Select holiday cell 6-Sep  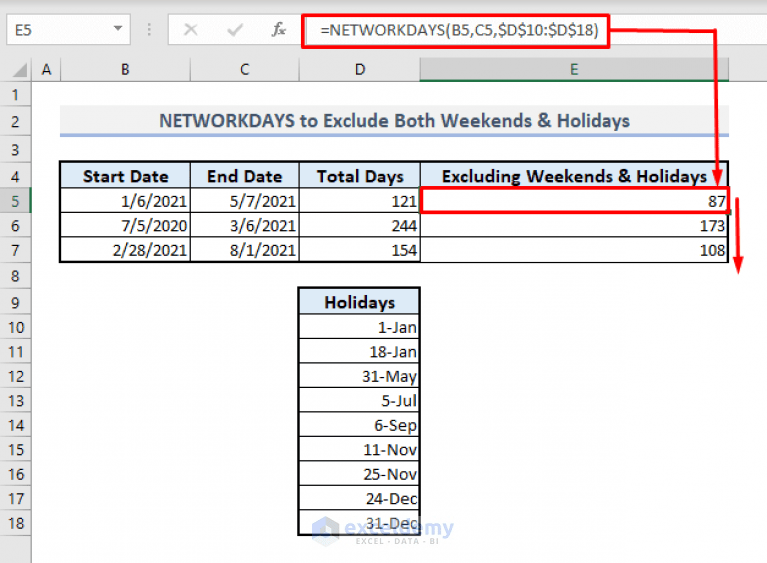pyautogui.click(x=360, y=425)
